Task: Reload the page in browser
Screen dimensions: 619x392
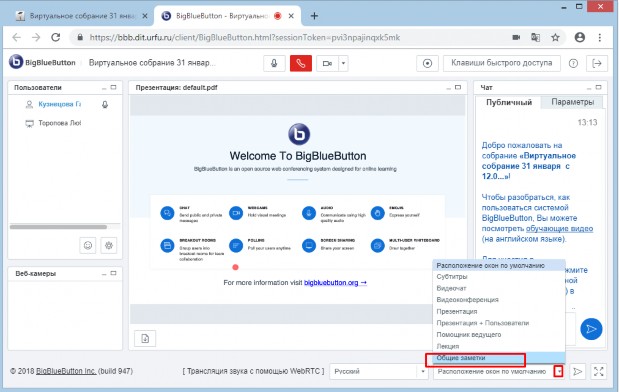Action: coord(56,38)
